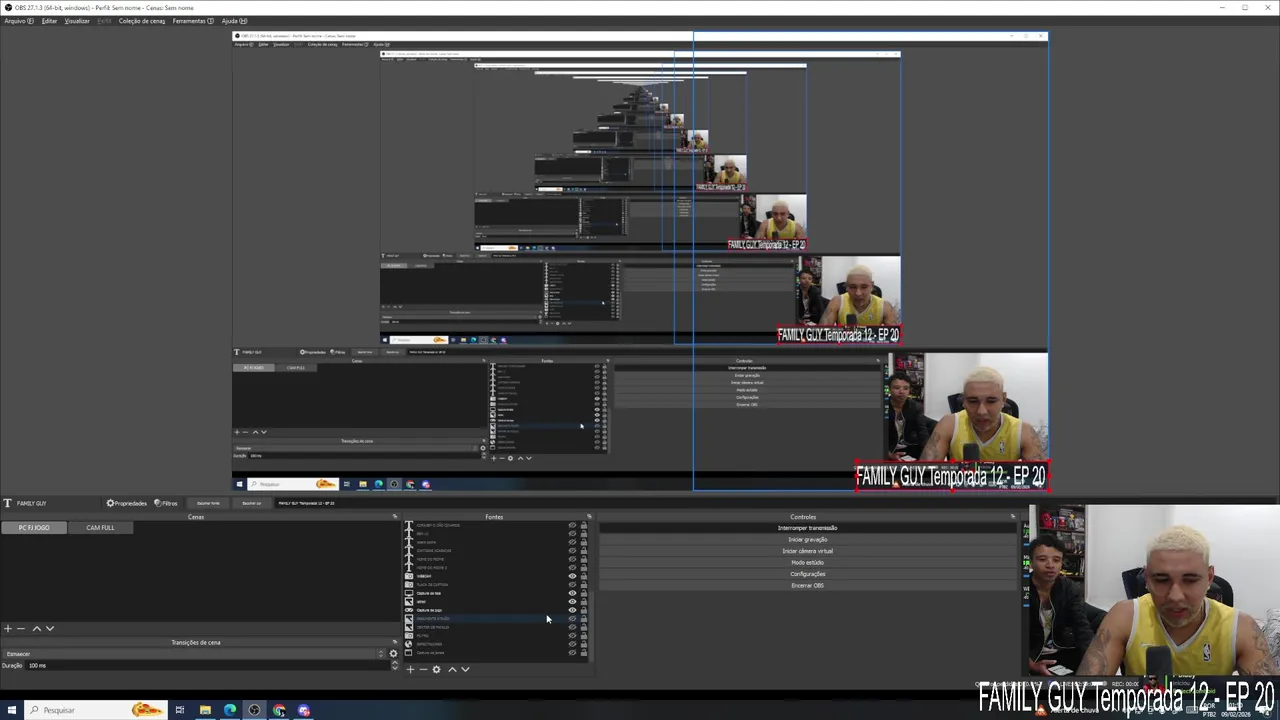Image resolution: width=1280 pixels, height=720 pixels.
Task: Enable Modo estúdio
Action: pos(808,562)
